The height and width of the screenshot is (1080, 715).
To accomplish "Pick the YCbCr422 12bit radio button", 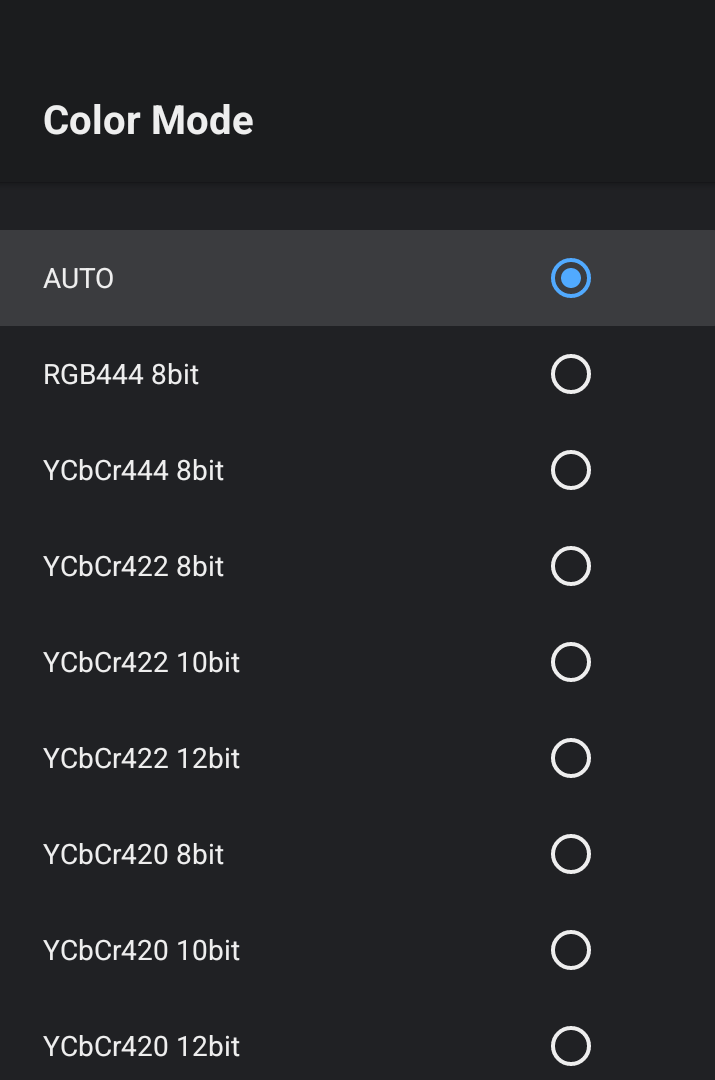I will click(571, 758).
